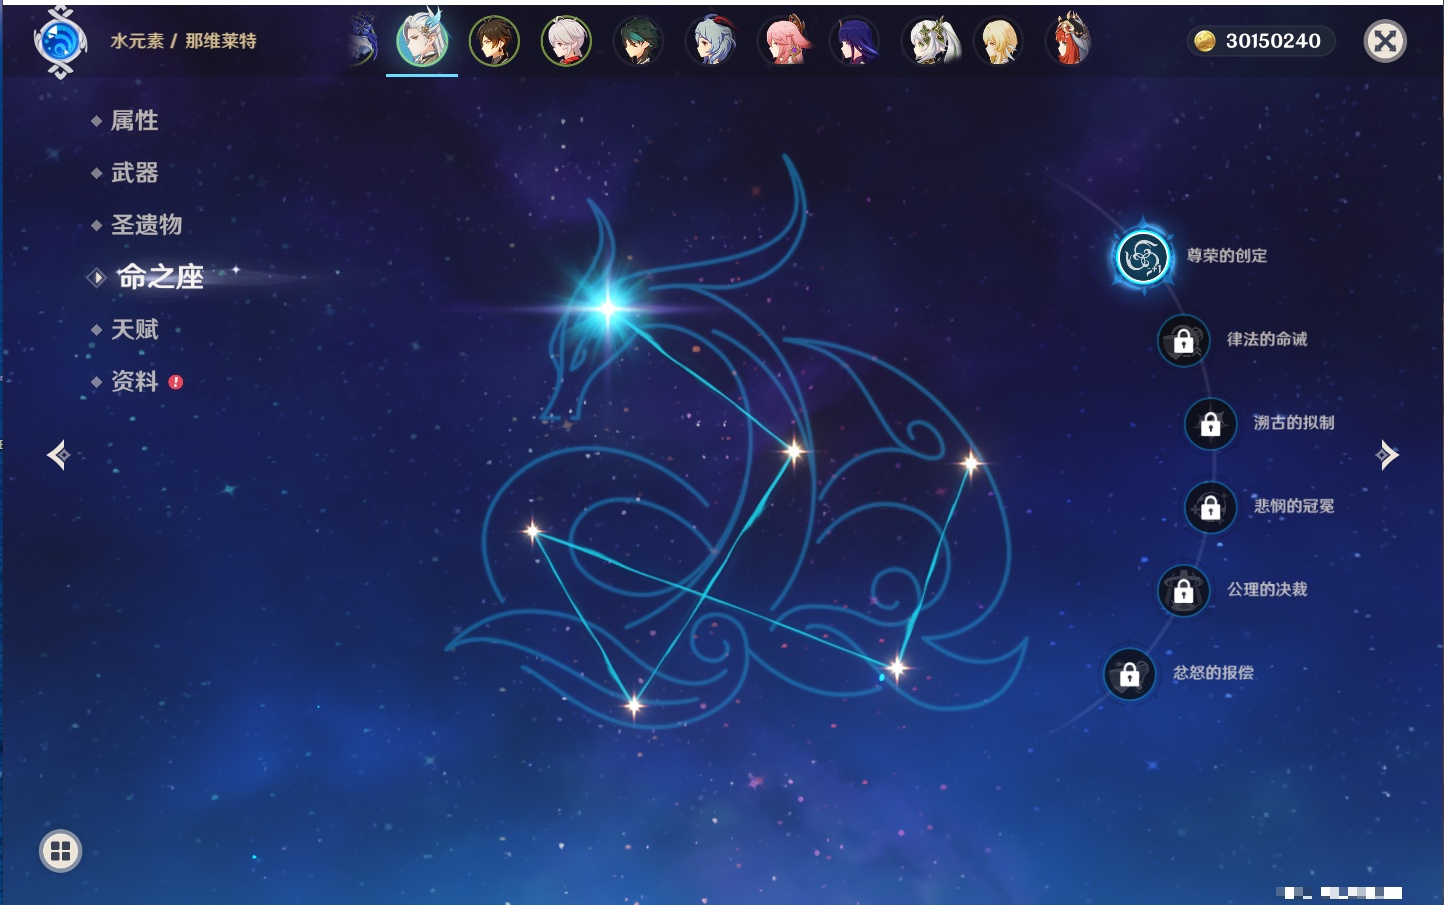Image resolution: width=1444 pixels, height=905 pixels.
Task: Select Neuvillette's highlighted portrait in the character bar
Action: tap(422, 40)
